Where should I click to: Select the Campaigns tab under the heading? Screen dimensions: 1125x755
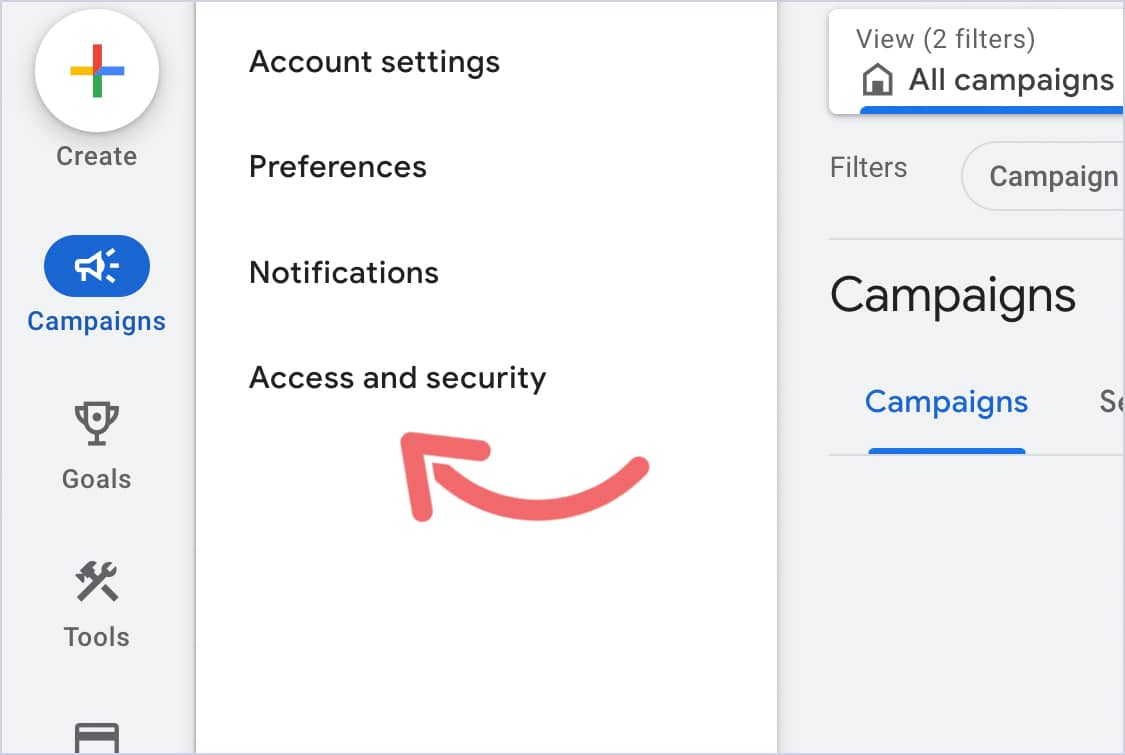(946, 403)
